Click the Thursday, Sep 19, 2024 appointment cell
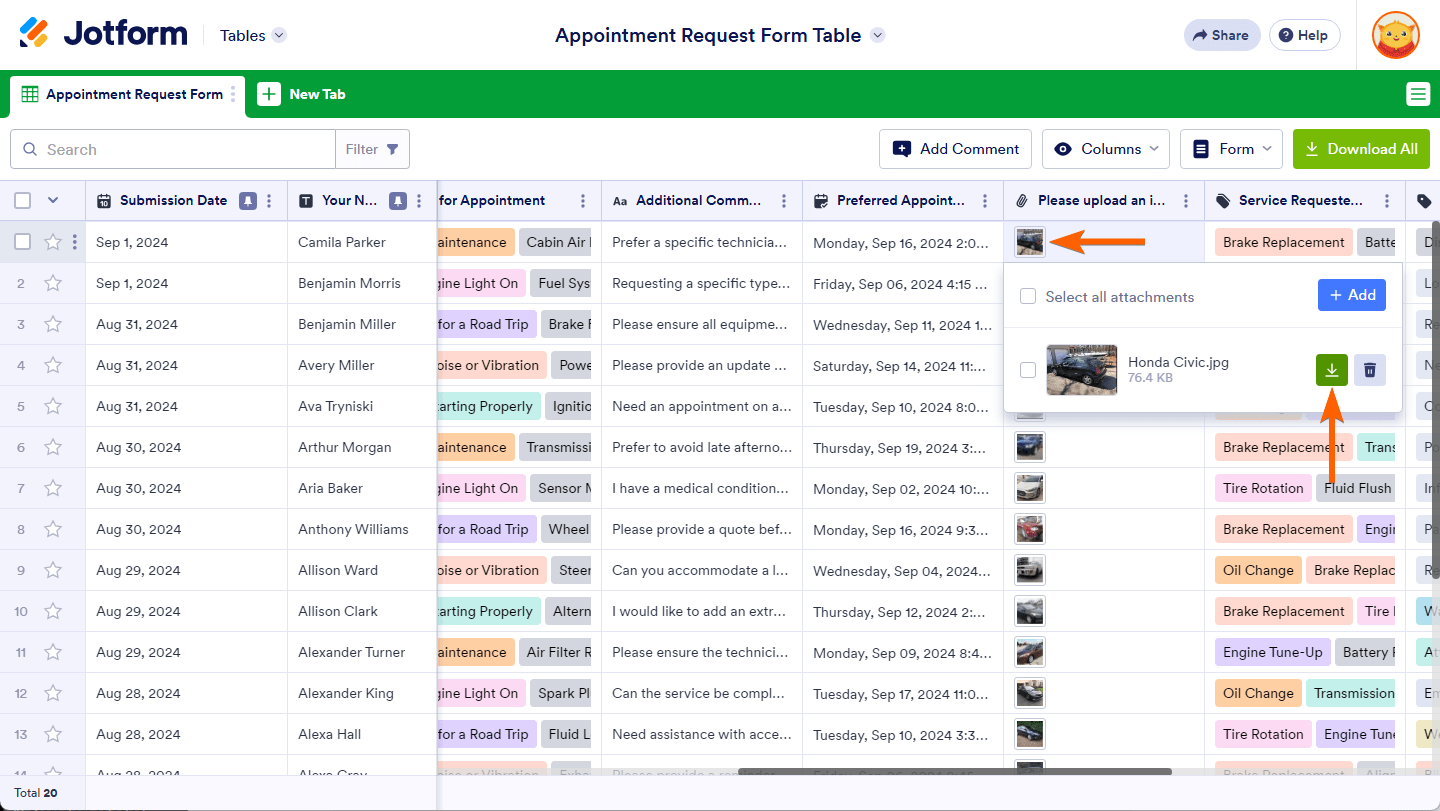1440x811 pixels. 904,447
